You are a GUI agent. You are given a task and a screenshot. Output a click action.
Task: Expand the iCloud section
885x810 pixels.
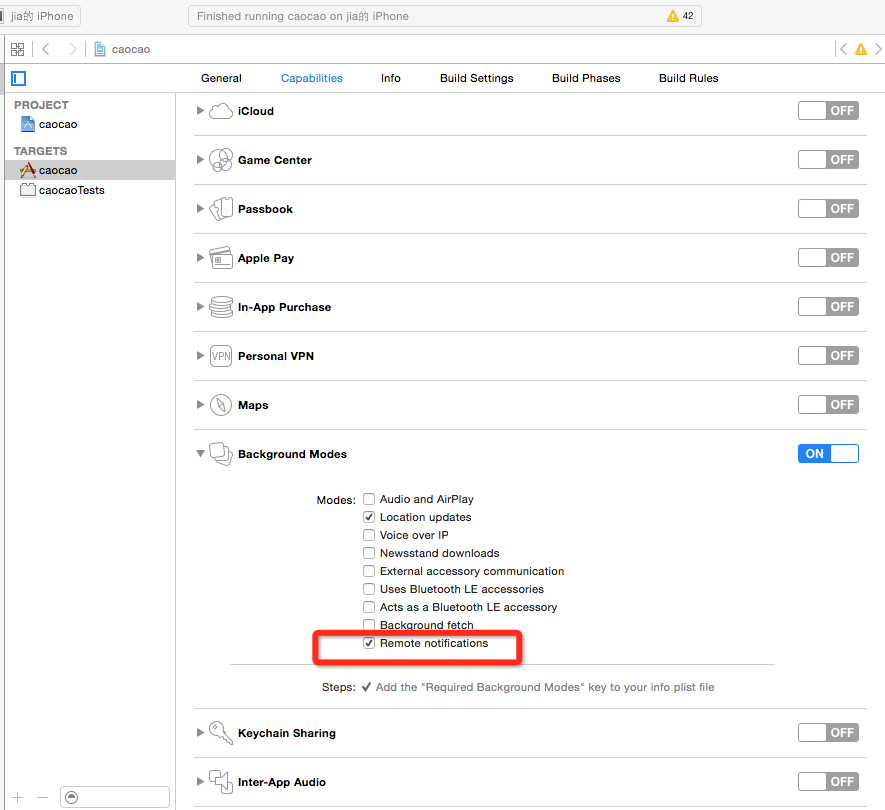point(200,111)
